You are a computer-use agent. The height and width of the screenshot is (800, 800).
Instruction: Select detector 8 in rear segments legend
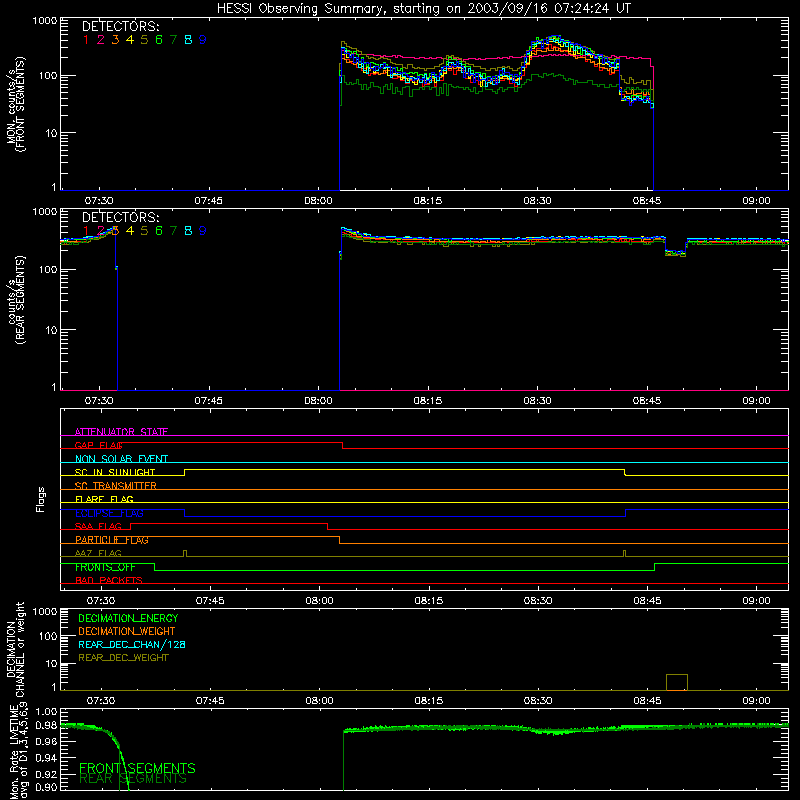188,231
